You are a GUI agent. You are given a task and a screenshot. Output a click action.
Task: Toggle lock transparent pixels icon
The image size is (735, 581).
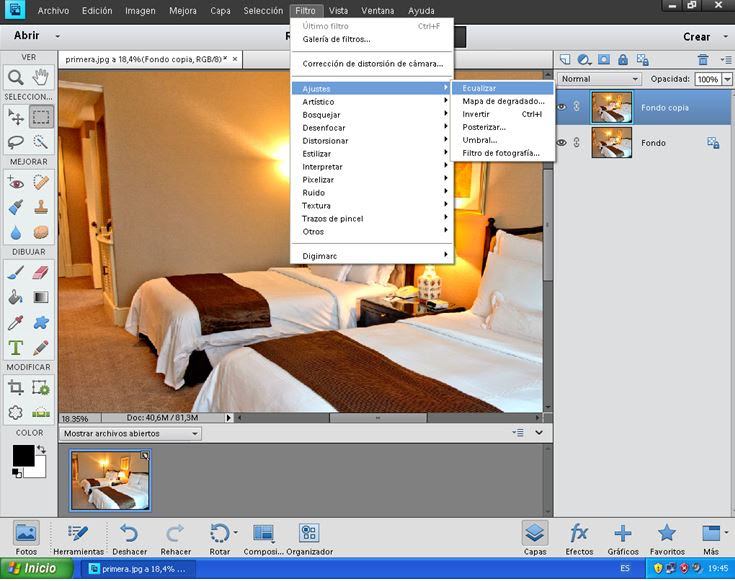click(642, 60)
